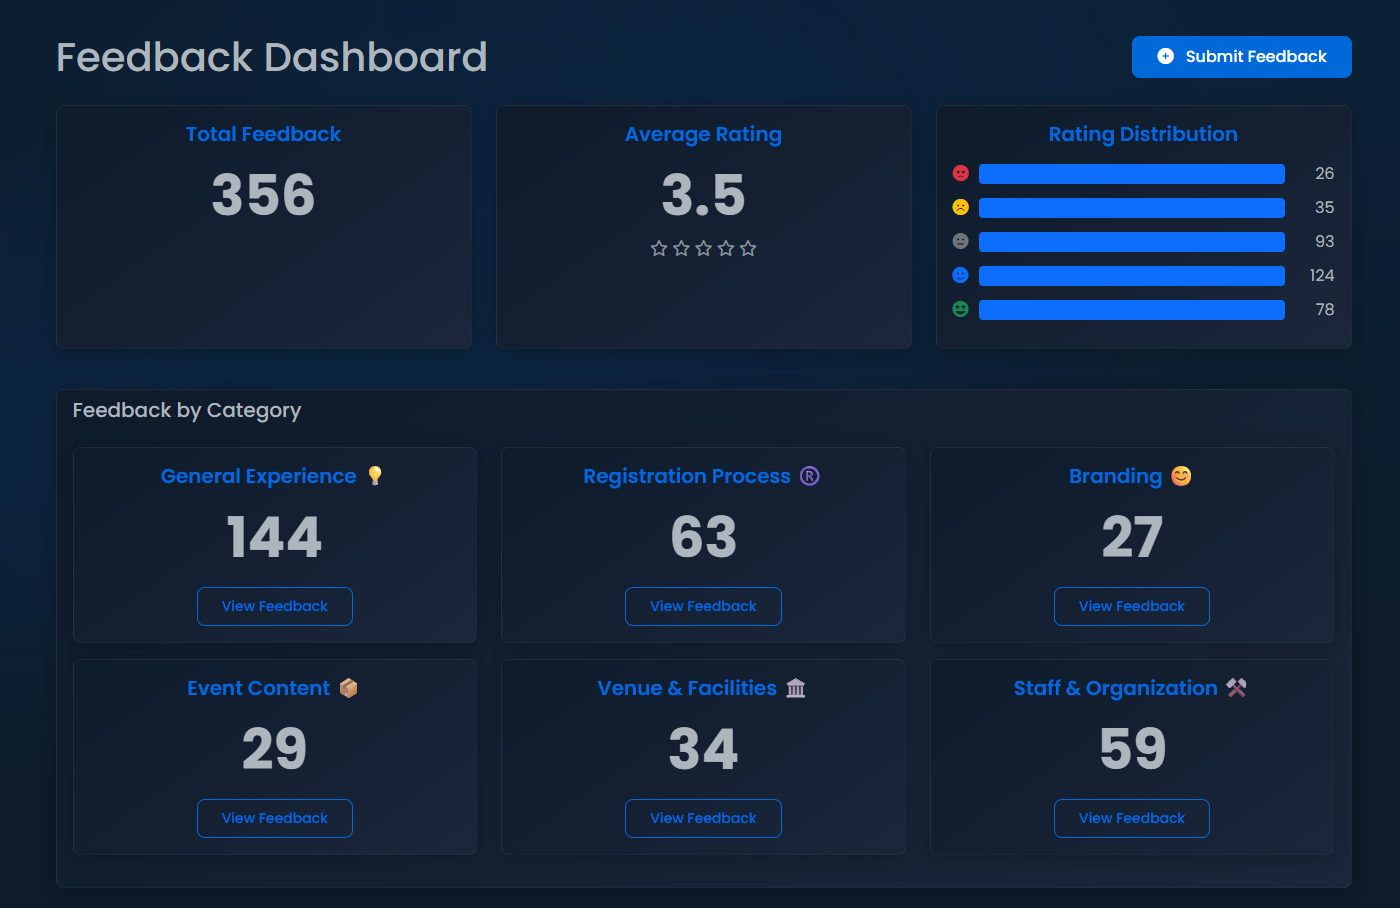Click the smiling blue face icon
The width and height of the screenshot is (1400, 908).
960,276
